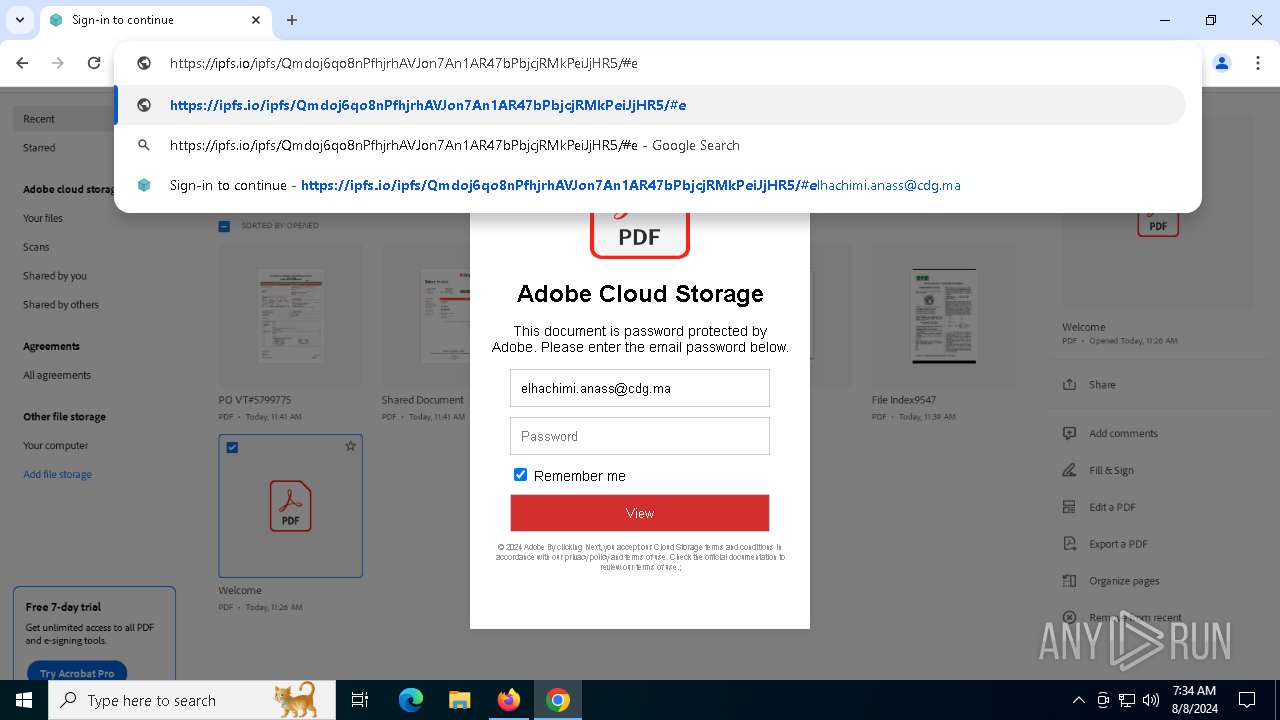Select Starred in the left sidebar
This screenshot has height=720, width=1280.
39,148
